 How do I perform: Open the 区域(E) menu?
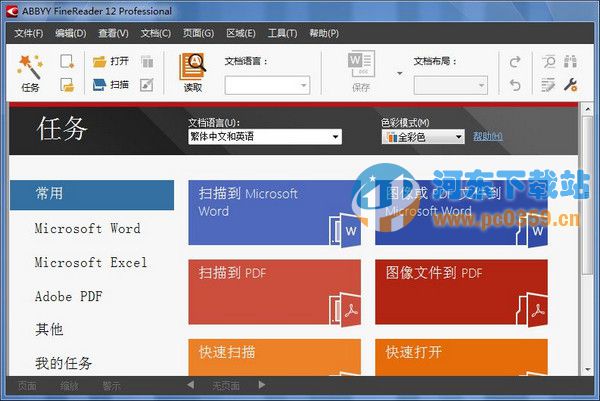tap(241, 33)
